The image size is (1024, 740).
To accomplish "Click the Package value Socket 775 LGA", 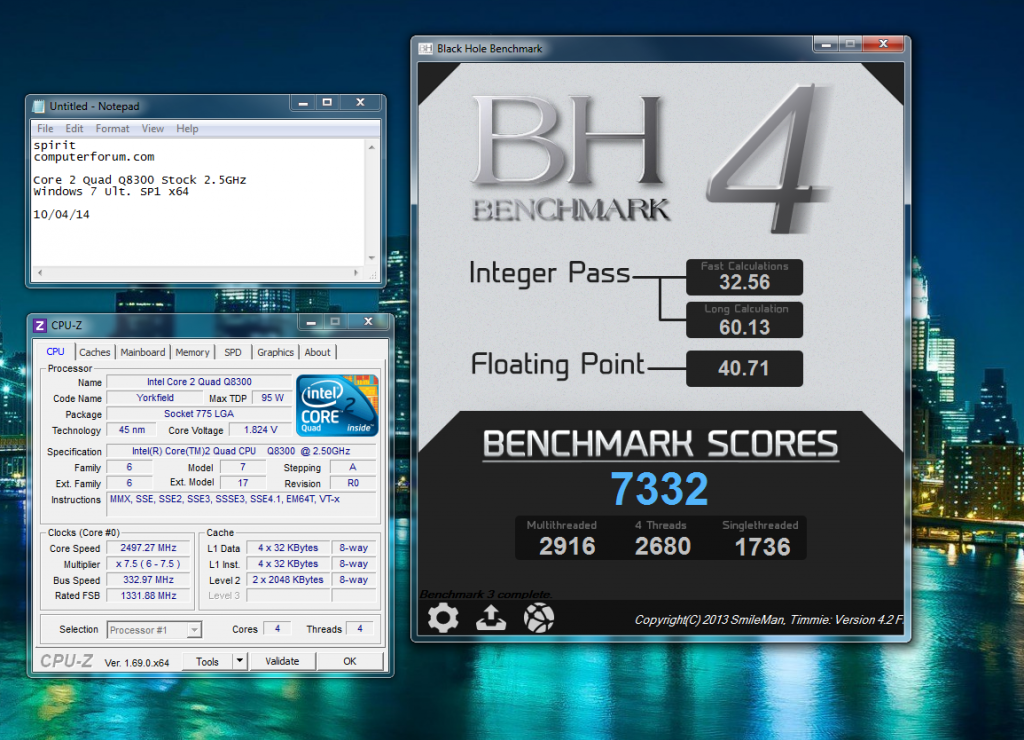I will [199, 413].
